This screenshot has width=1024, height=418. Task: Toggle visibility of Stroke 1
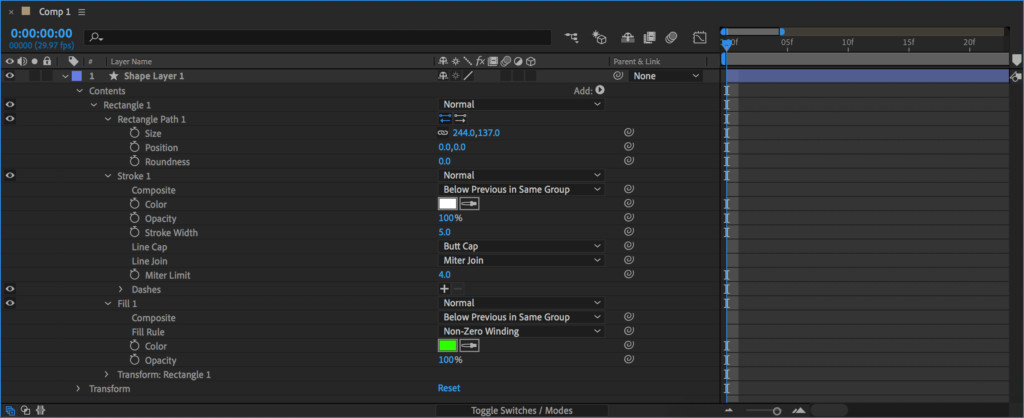tap(10, 175)
